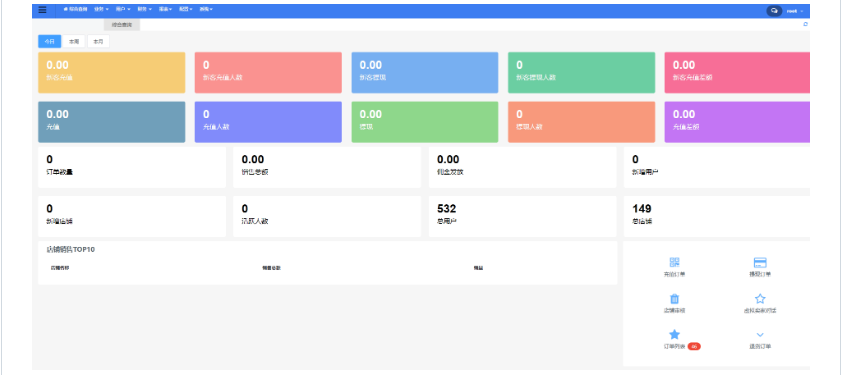Click the orange card showing 0
844x375 pixels.
click(x=581, y=122)
